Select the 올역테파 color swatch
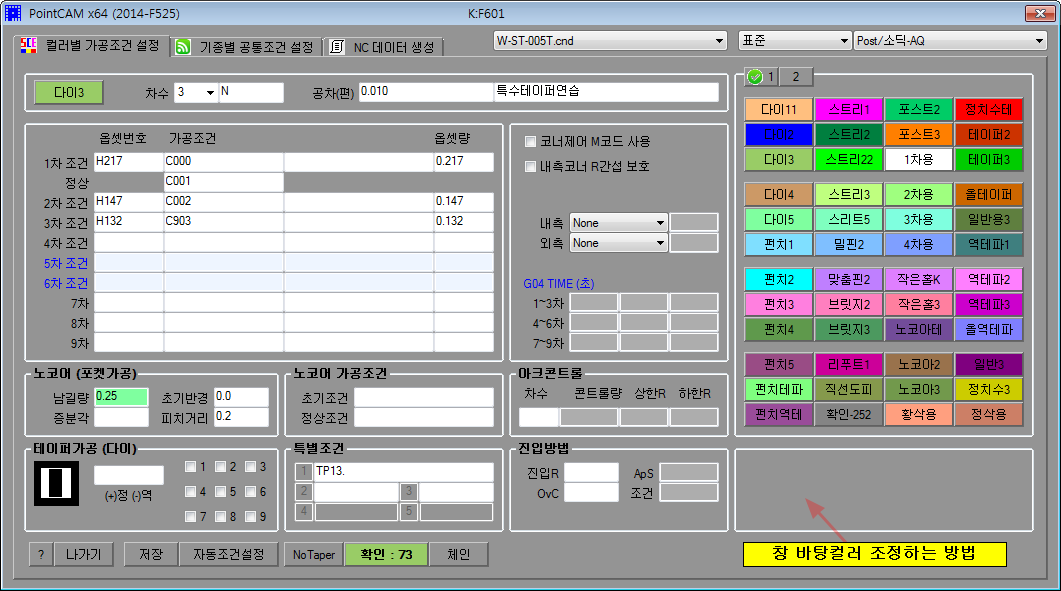Image resolution: width=1061 pixels, height=591 pixels. pos(989,330)
